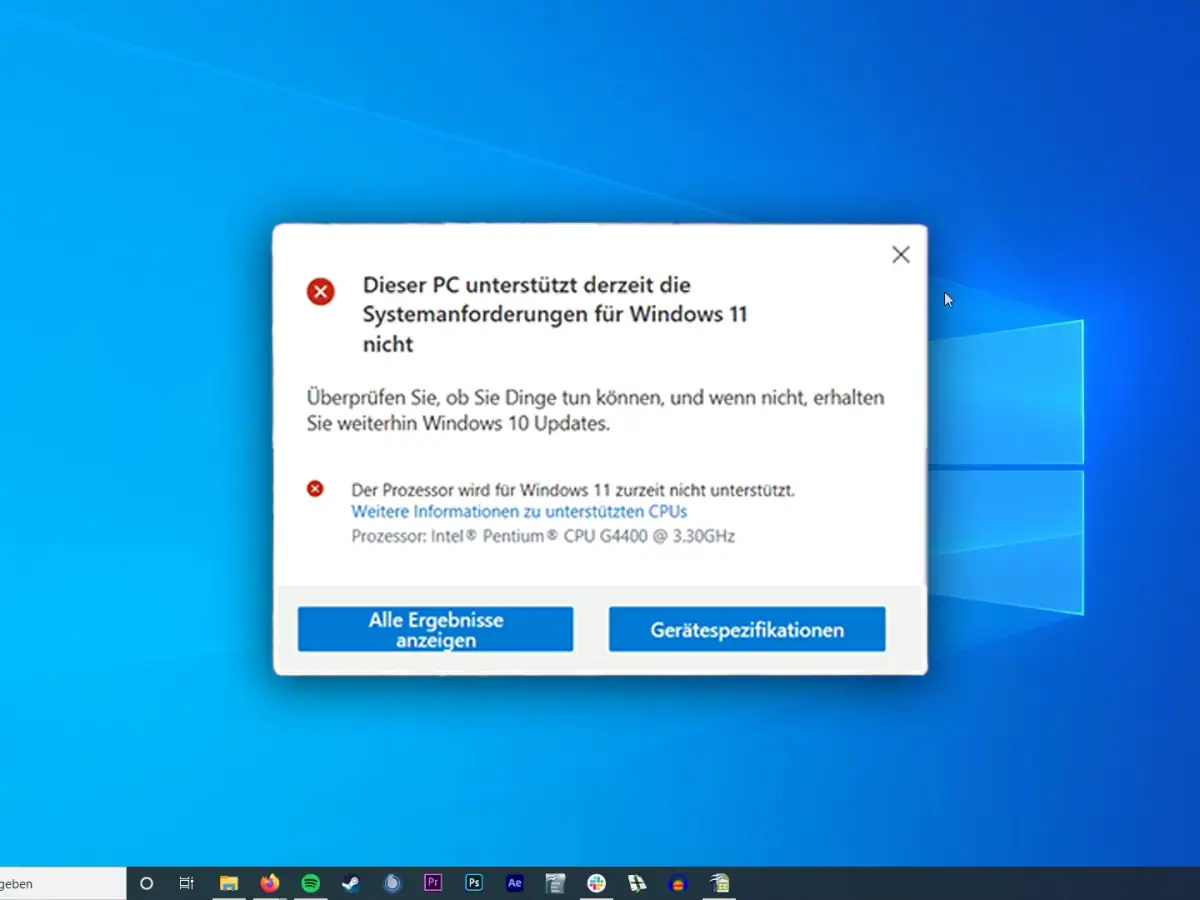Viewport: 1200px width, 900px height.
Task: Launch Firefox from the taskbar
Action: point(270,883)
